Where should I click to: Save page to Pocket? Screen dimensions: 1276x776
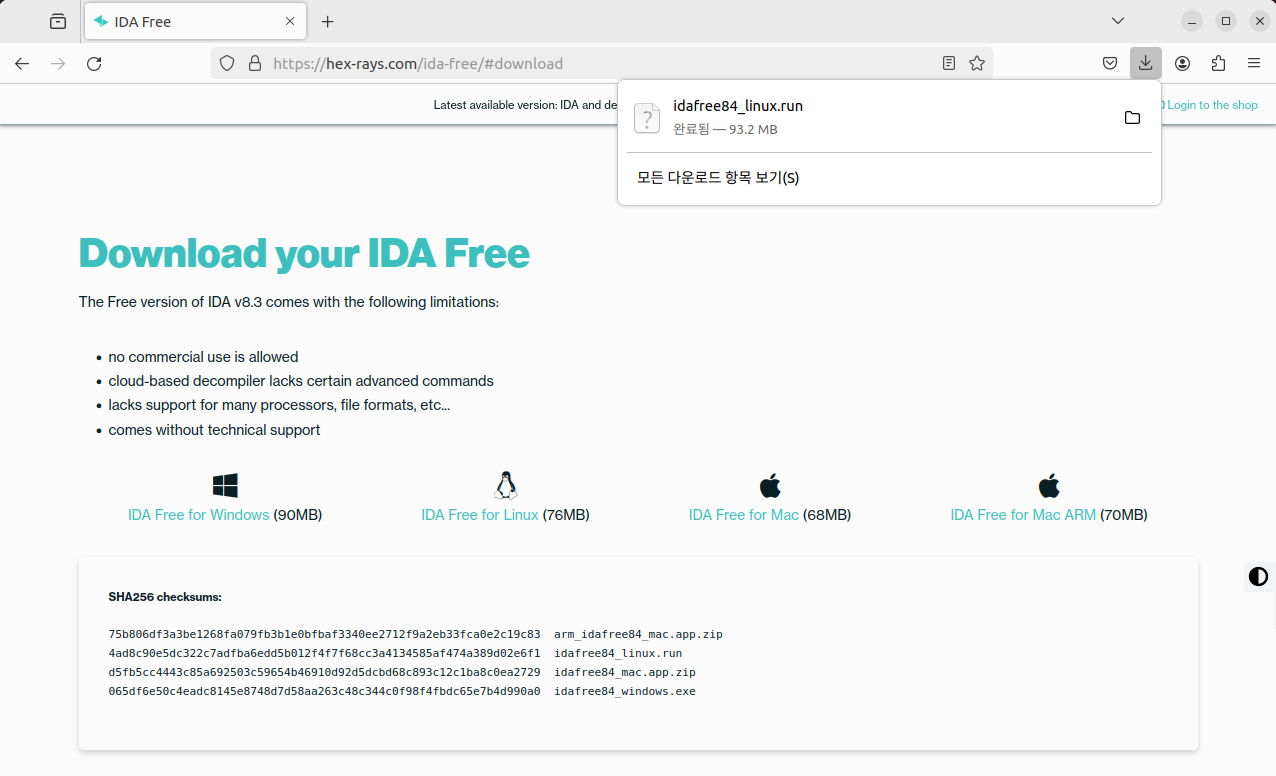click(1110, 63)
